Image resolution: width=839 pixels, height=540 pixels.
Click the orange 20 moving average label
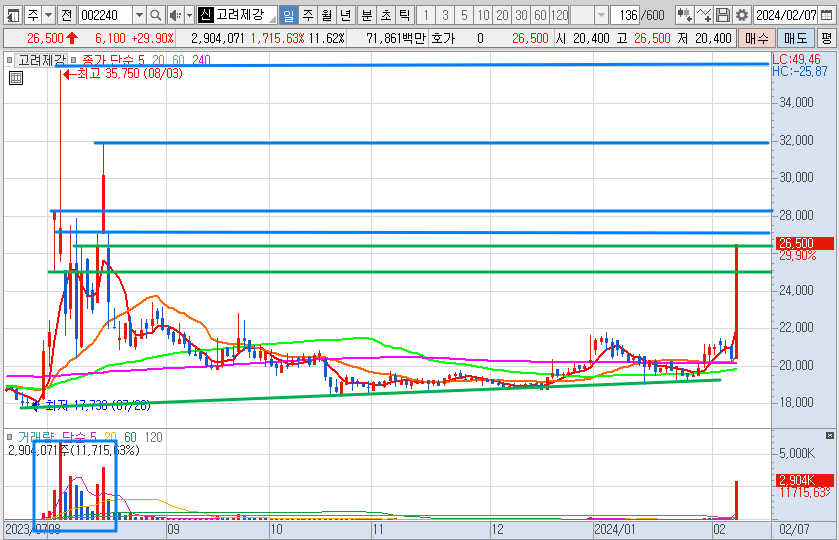click(x=158, y=60)
